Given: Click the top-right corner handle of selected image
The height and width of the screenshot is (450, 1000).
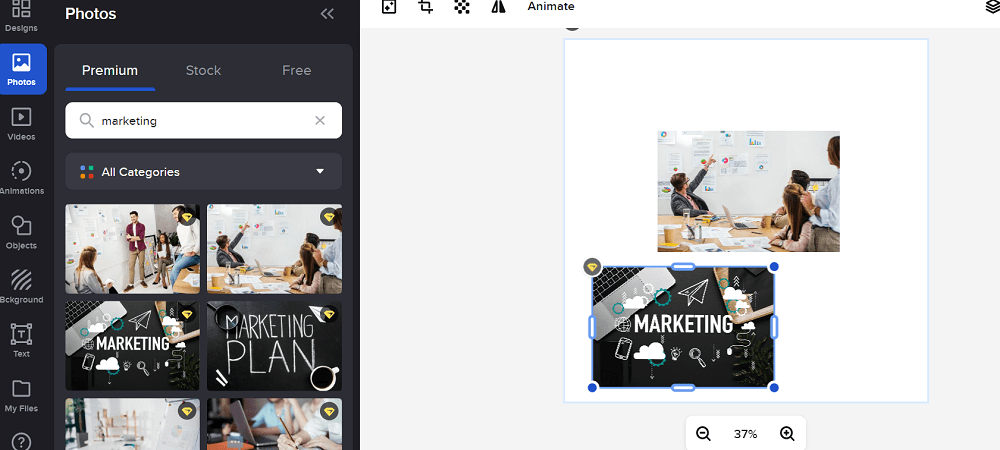Looking at the screenshot, I should [x=774, y=266].
